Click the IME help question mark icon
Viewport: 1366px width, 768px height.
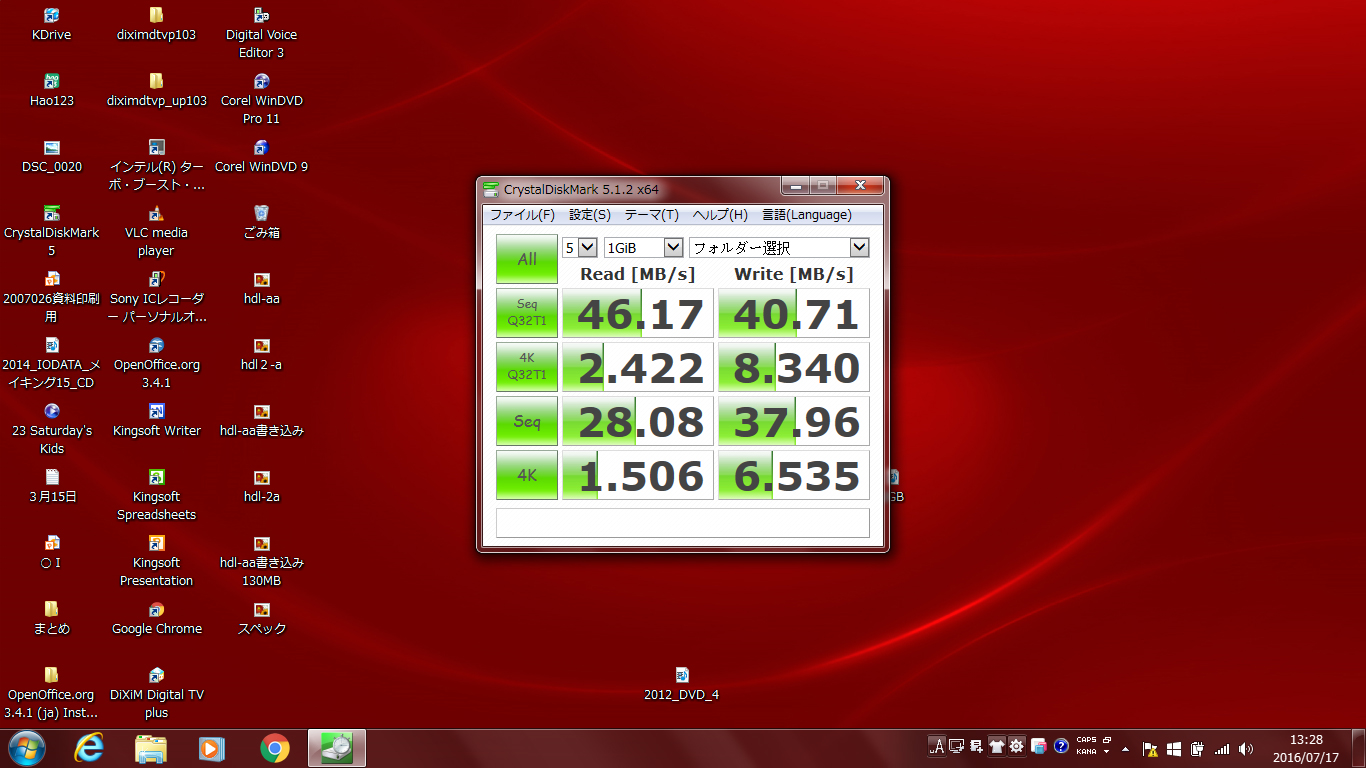pyautogui.click(x=1061, y=746)
